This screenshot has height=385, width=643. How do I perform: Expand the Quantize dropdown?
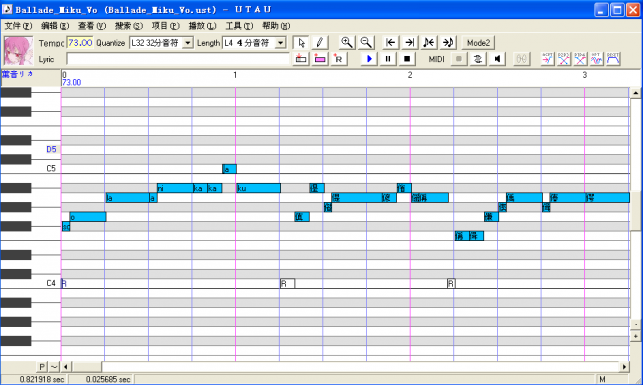point(187,43)
